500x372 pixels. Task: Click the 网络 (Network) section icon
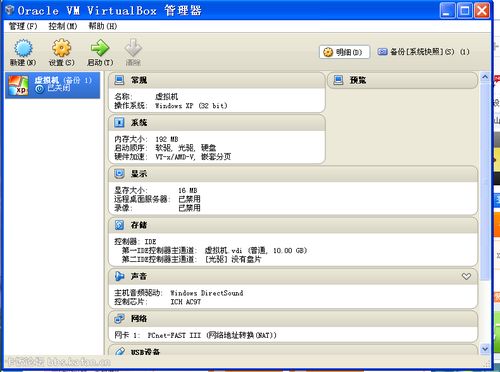119,319
